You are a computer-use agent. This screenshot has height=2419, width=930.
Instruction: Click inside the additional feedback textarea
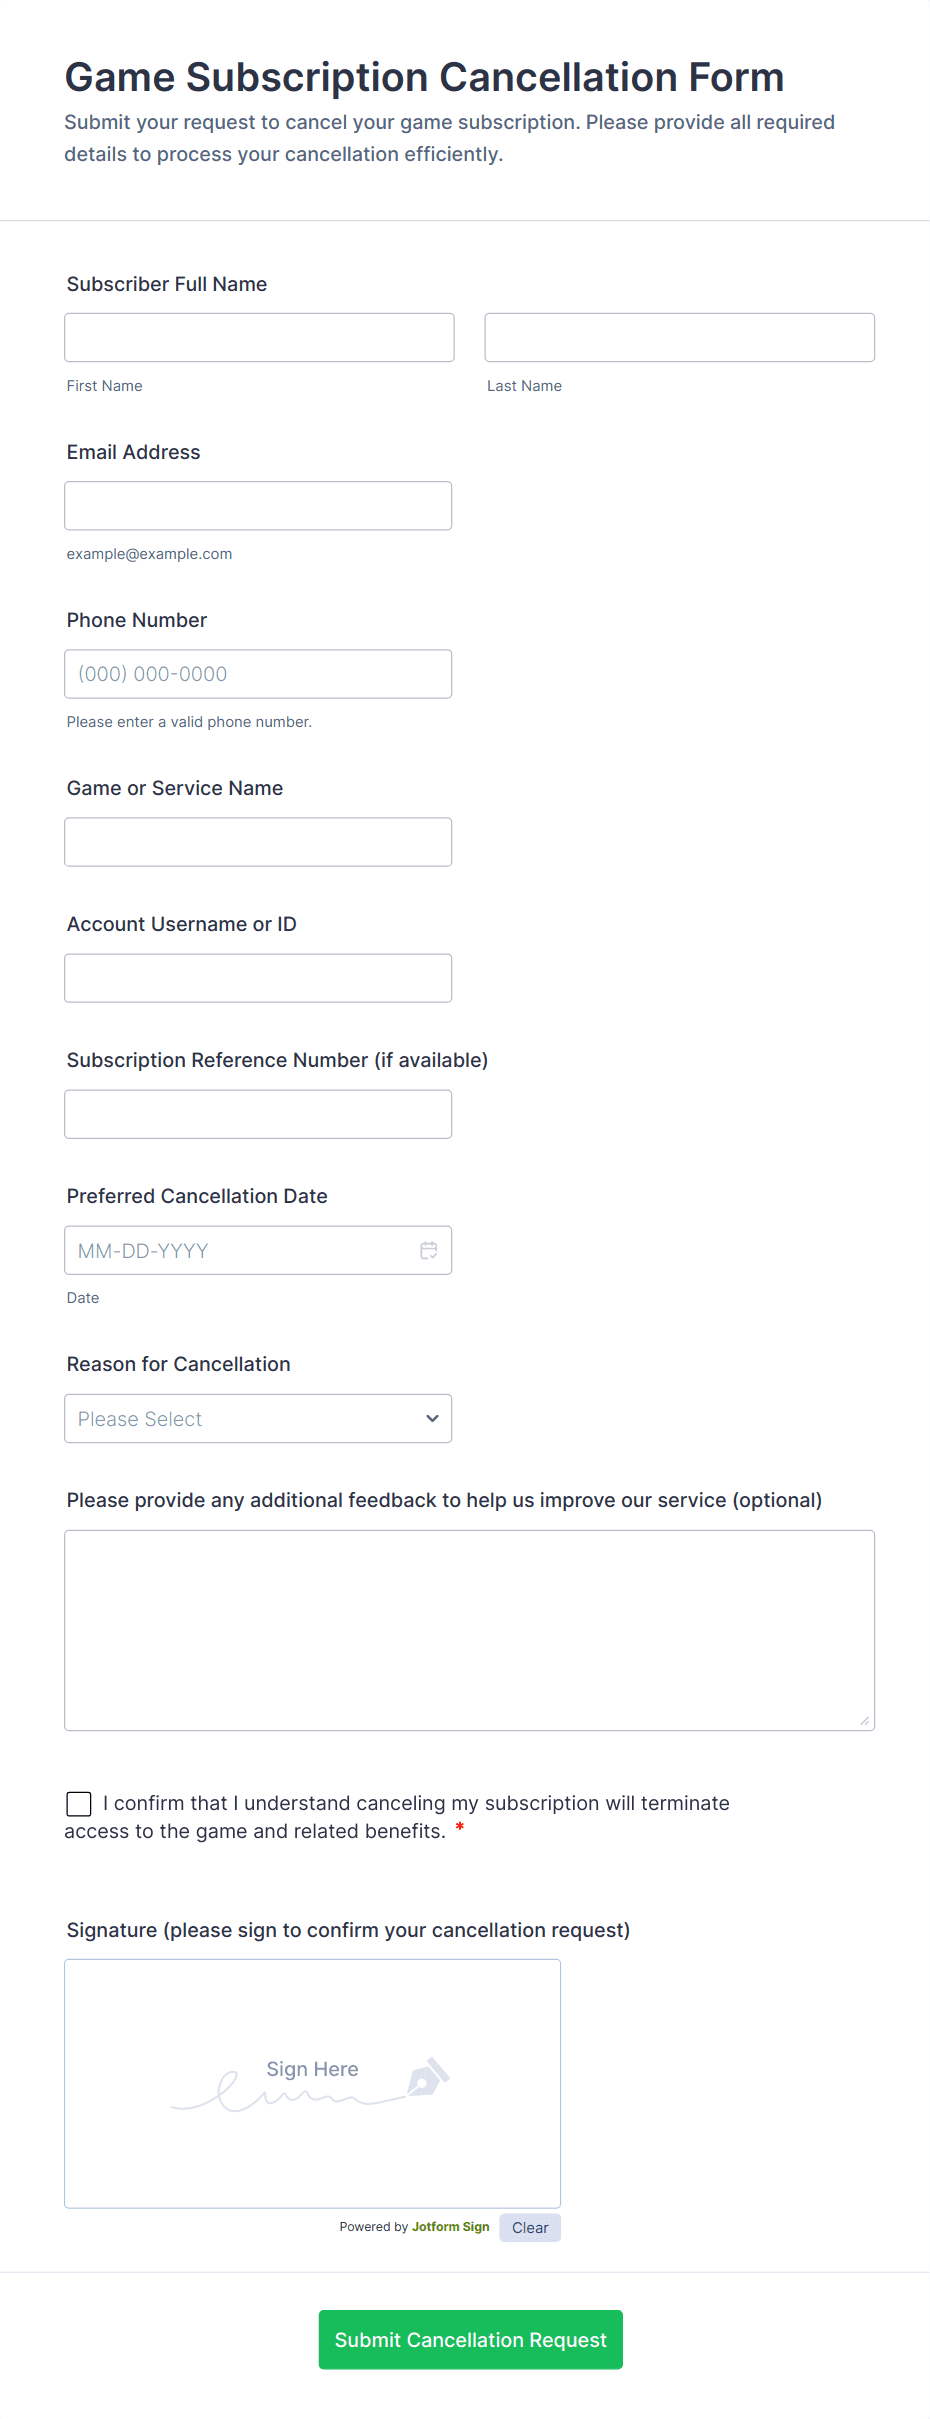(x=469, y=1629)
